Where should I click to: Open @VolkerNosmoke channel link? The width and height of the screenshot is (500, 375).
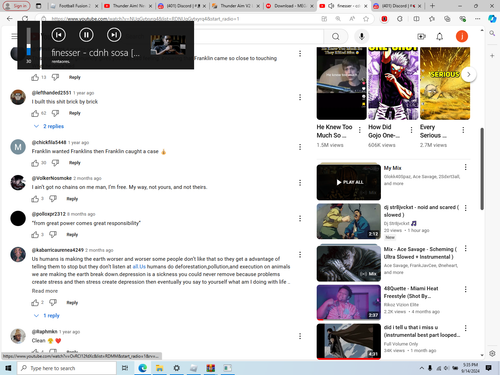[x=52, y=178]
